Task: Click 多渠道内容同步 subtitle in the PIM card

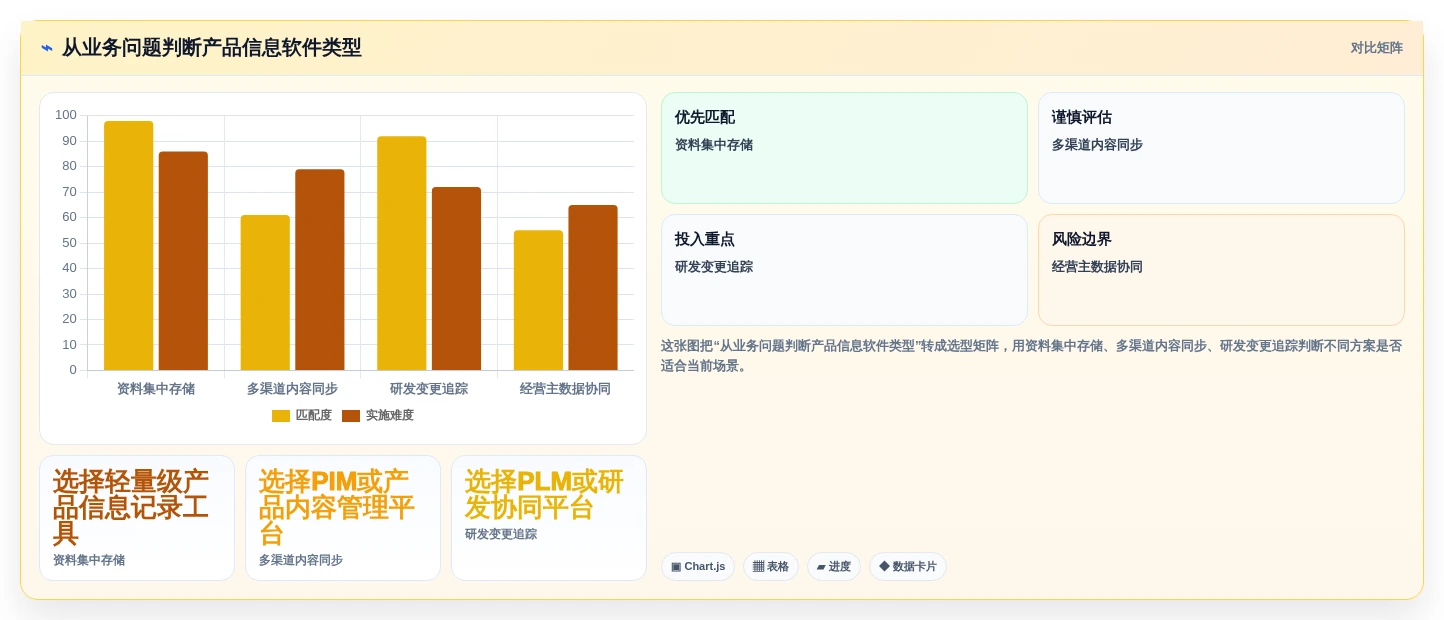Action: pos(301,561)
